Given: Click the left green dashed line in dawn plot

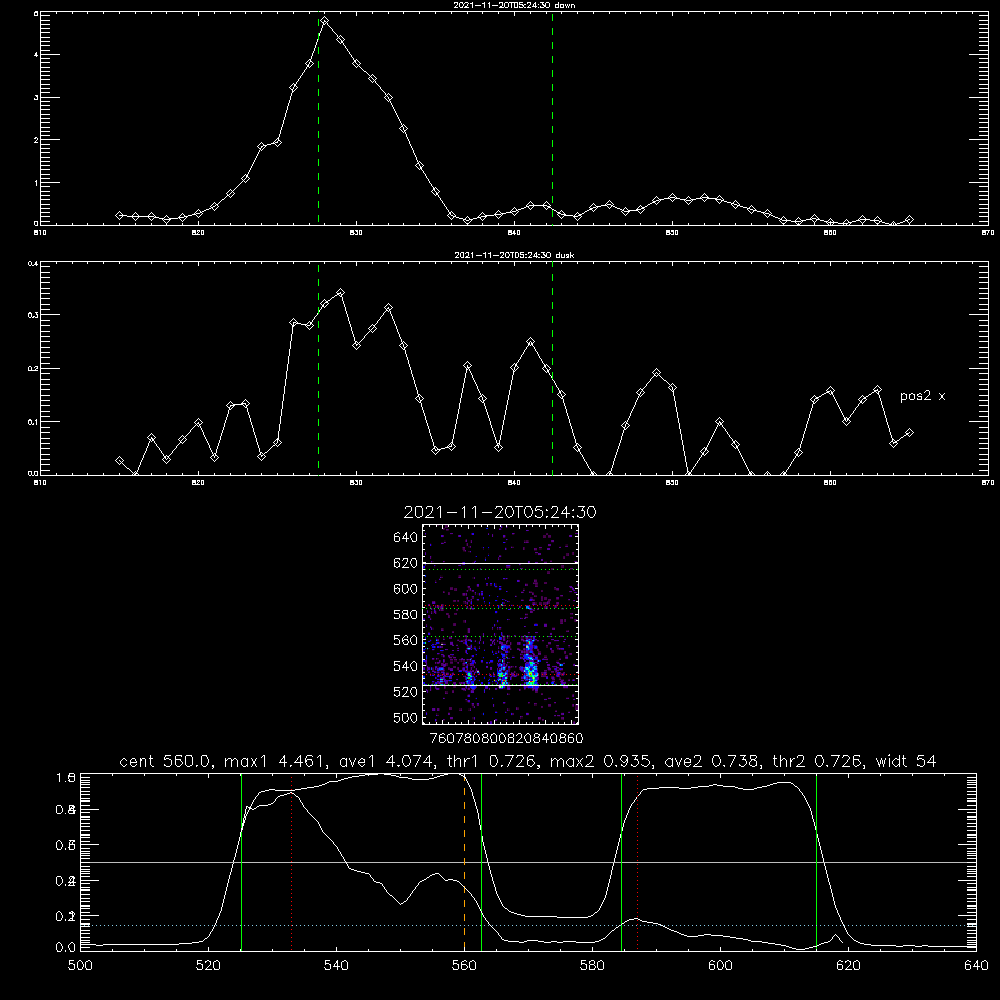Looking at the screenshot, I should click(319, 121).
